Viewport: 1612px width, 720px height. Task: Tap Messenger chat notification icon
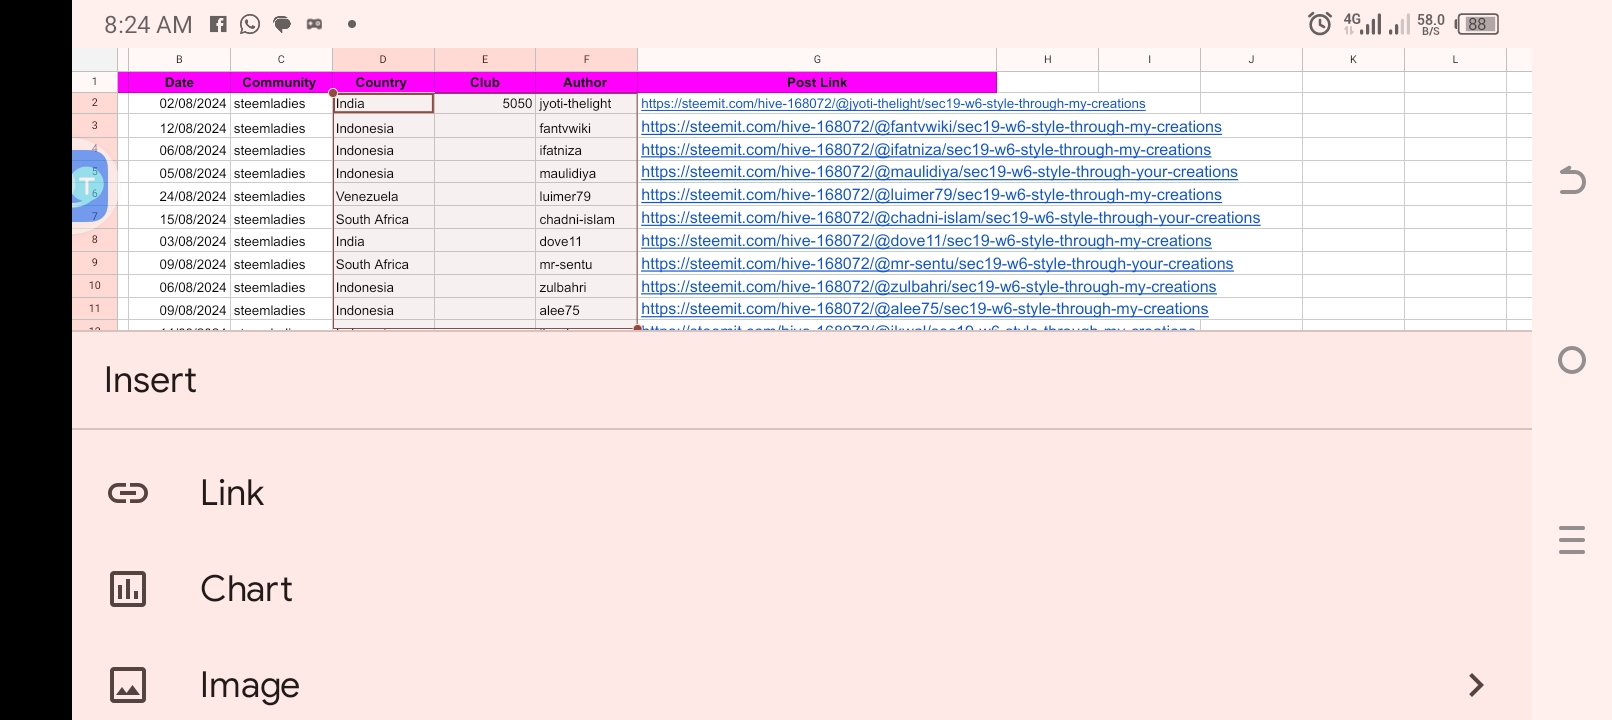(x=282, y=24)
